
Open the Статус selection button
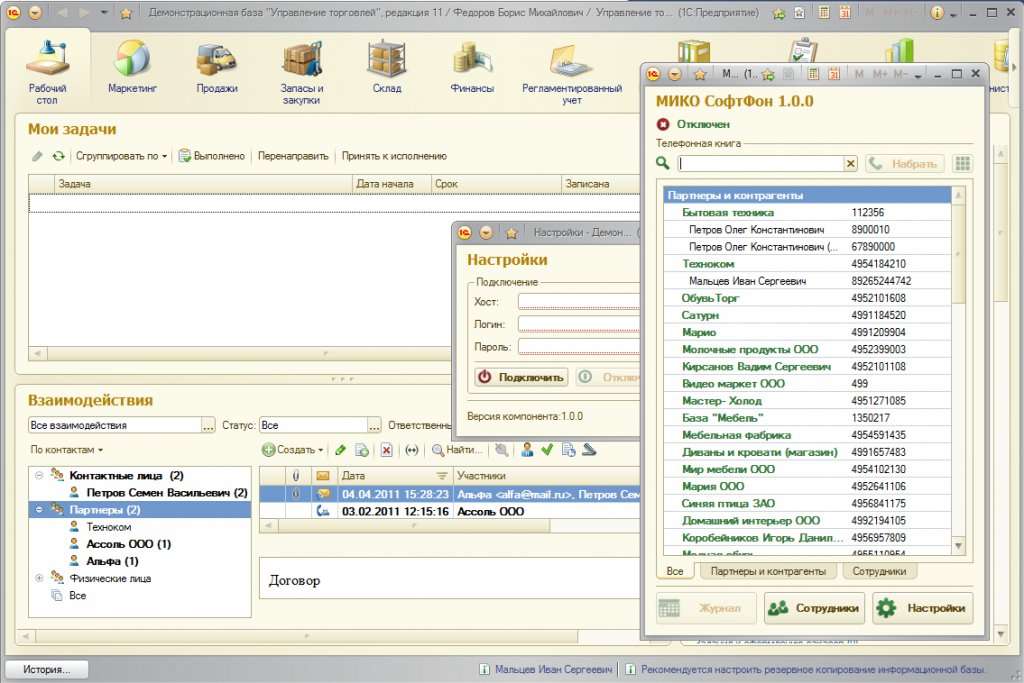coord(374,426)
